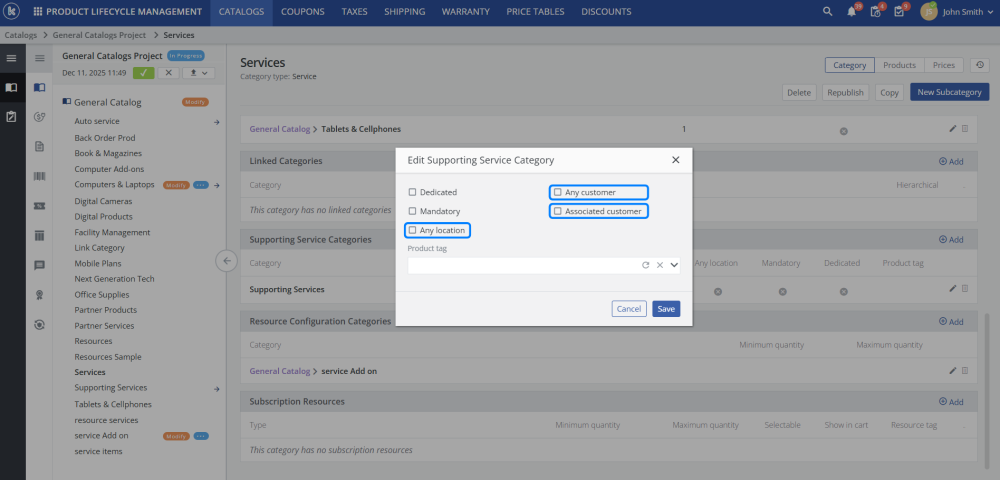
Task: Click the green checkmark approve icon
Action: tap(144, 73)
